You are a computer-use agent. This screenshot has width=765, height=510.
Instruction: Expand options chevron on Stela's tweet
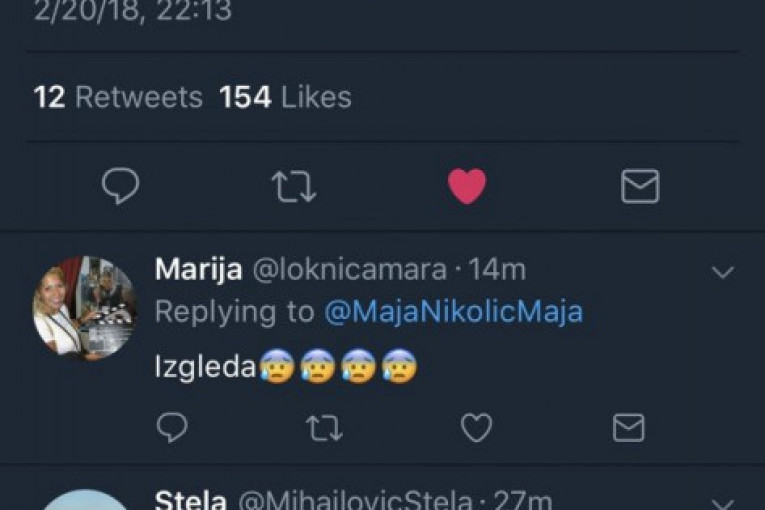(x=722, y=502)
